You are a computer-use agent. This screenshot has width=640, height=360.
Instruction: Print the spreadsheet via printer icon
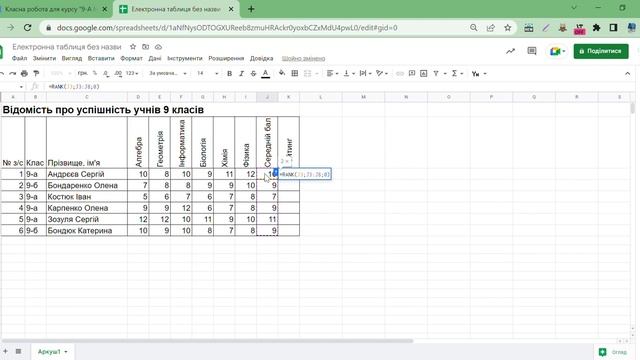click(24, 73)
